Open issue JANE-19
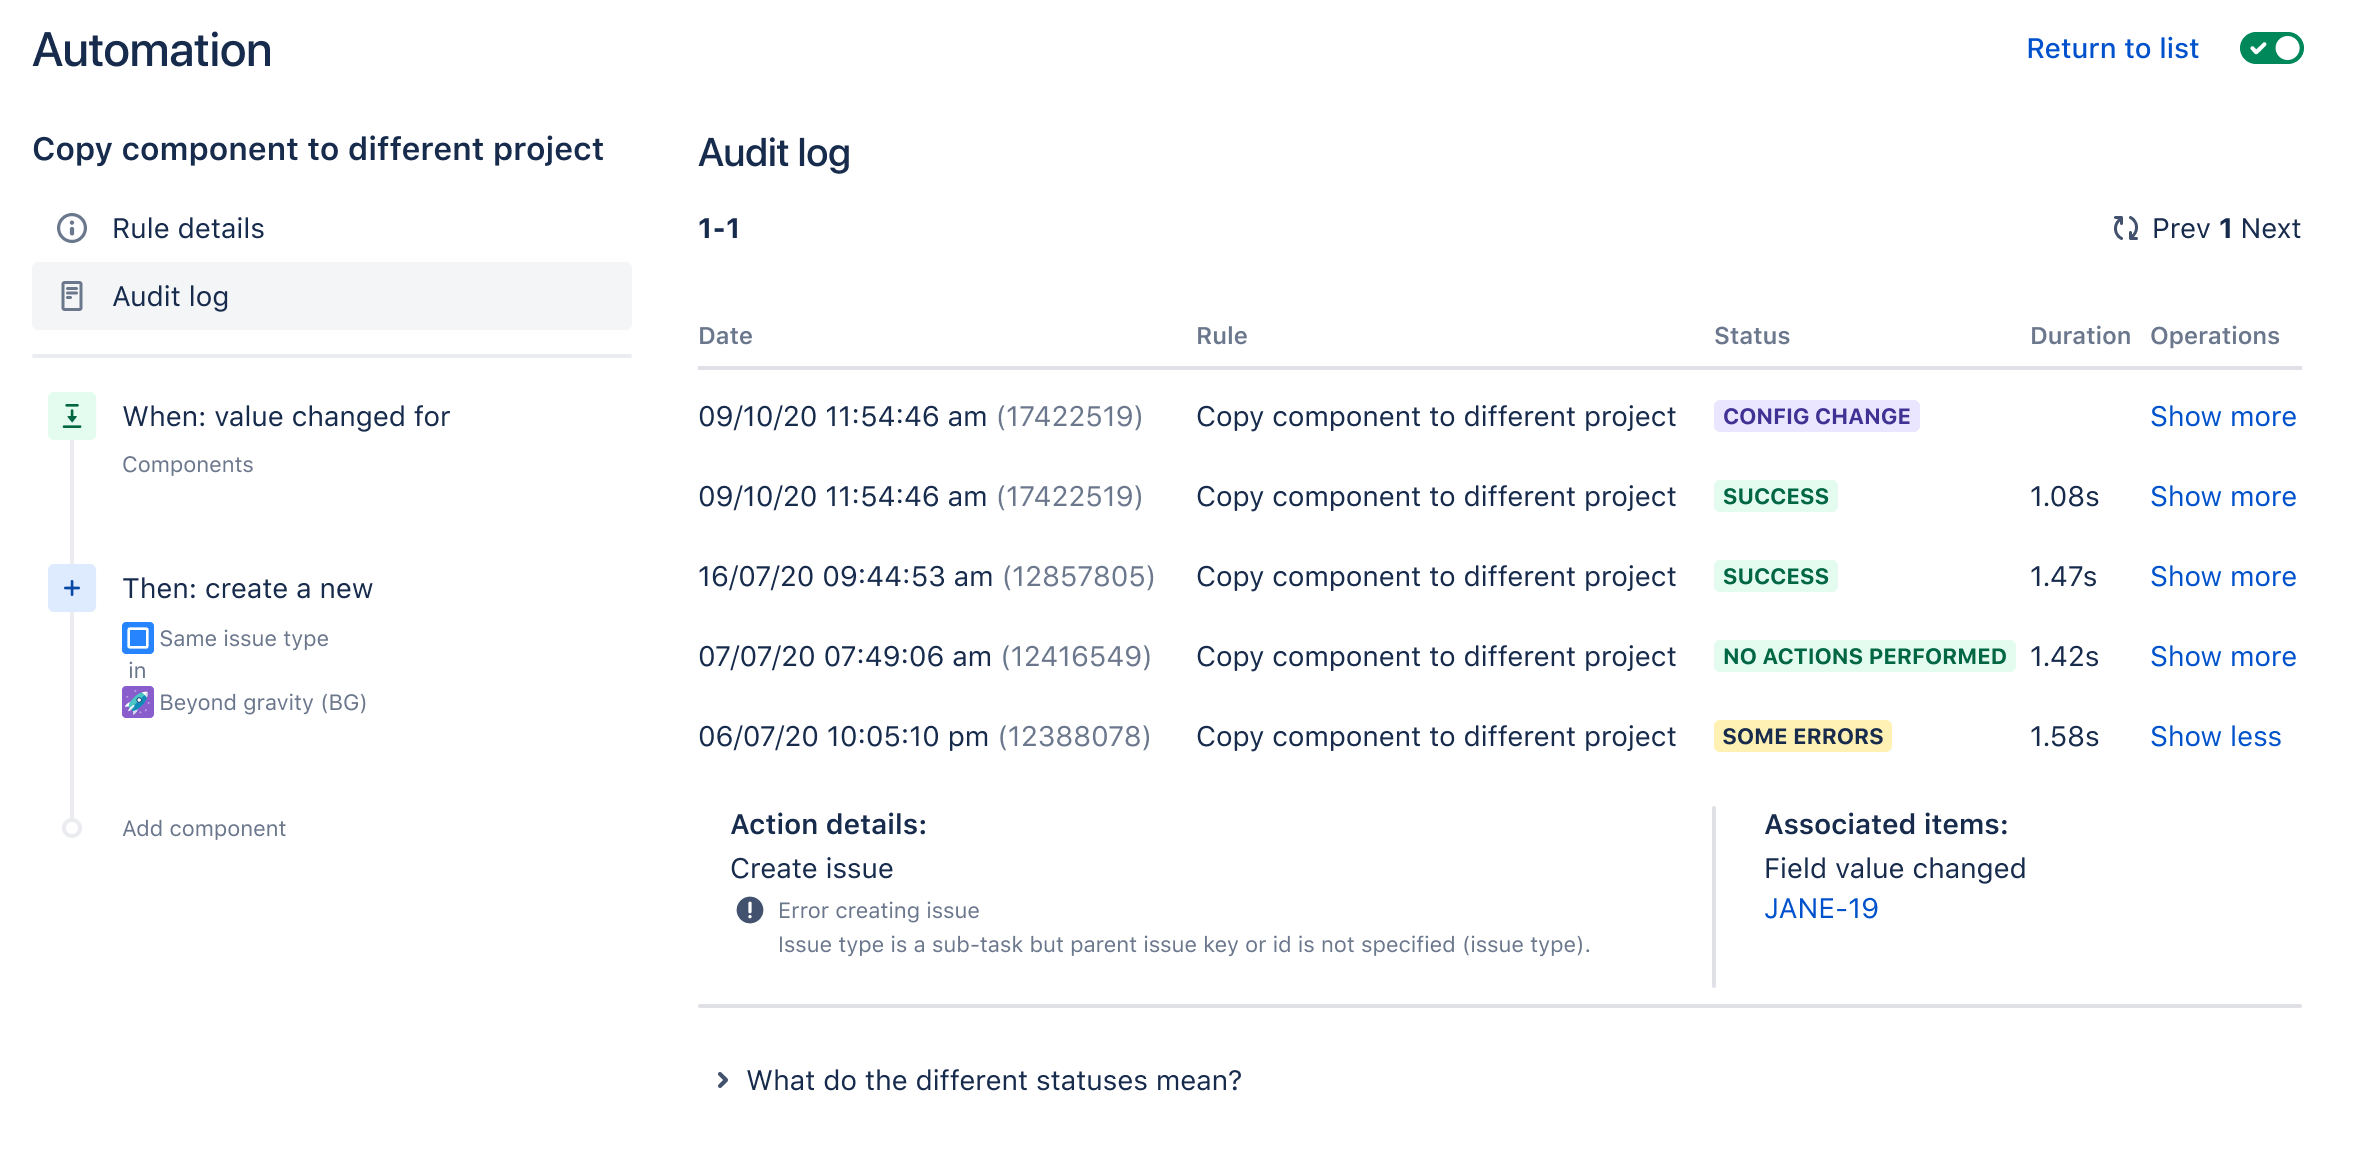This screenshot has width=2368, height=1166. click(x=1820, y=908)
